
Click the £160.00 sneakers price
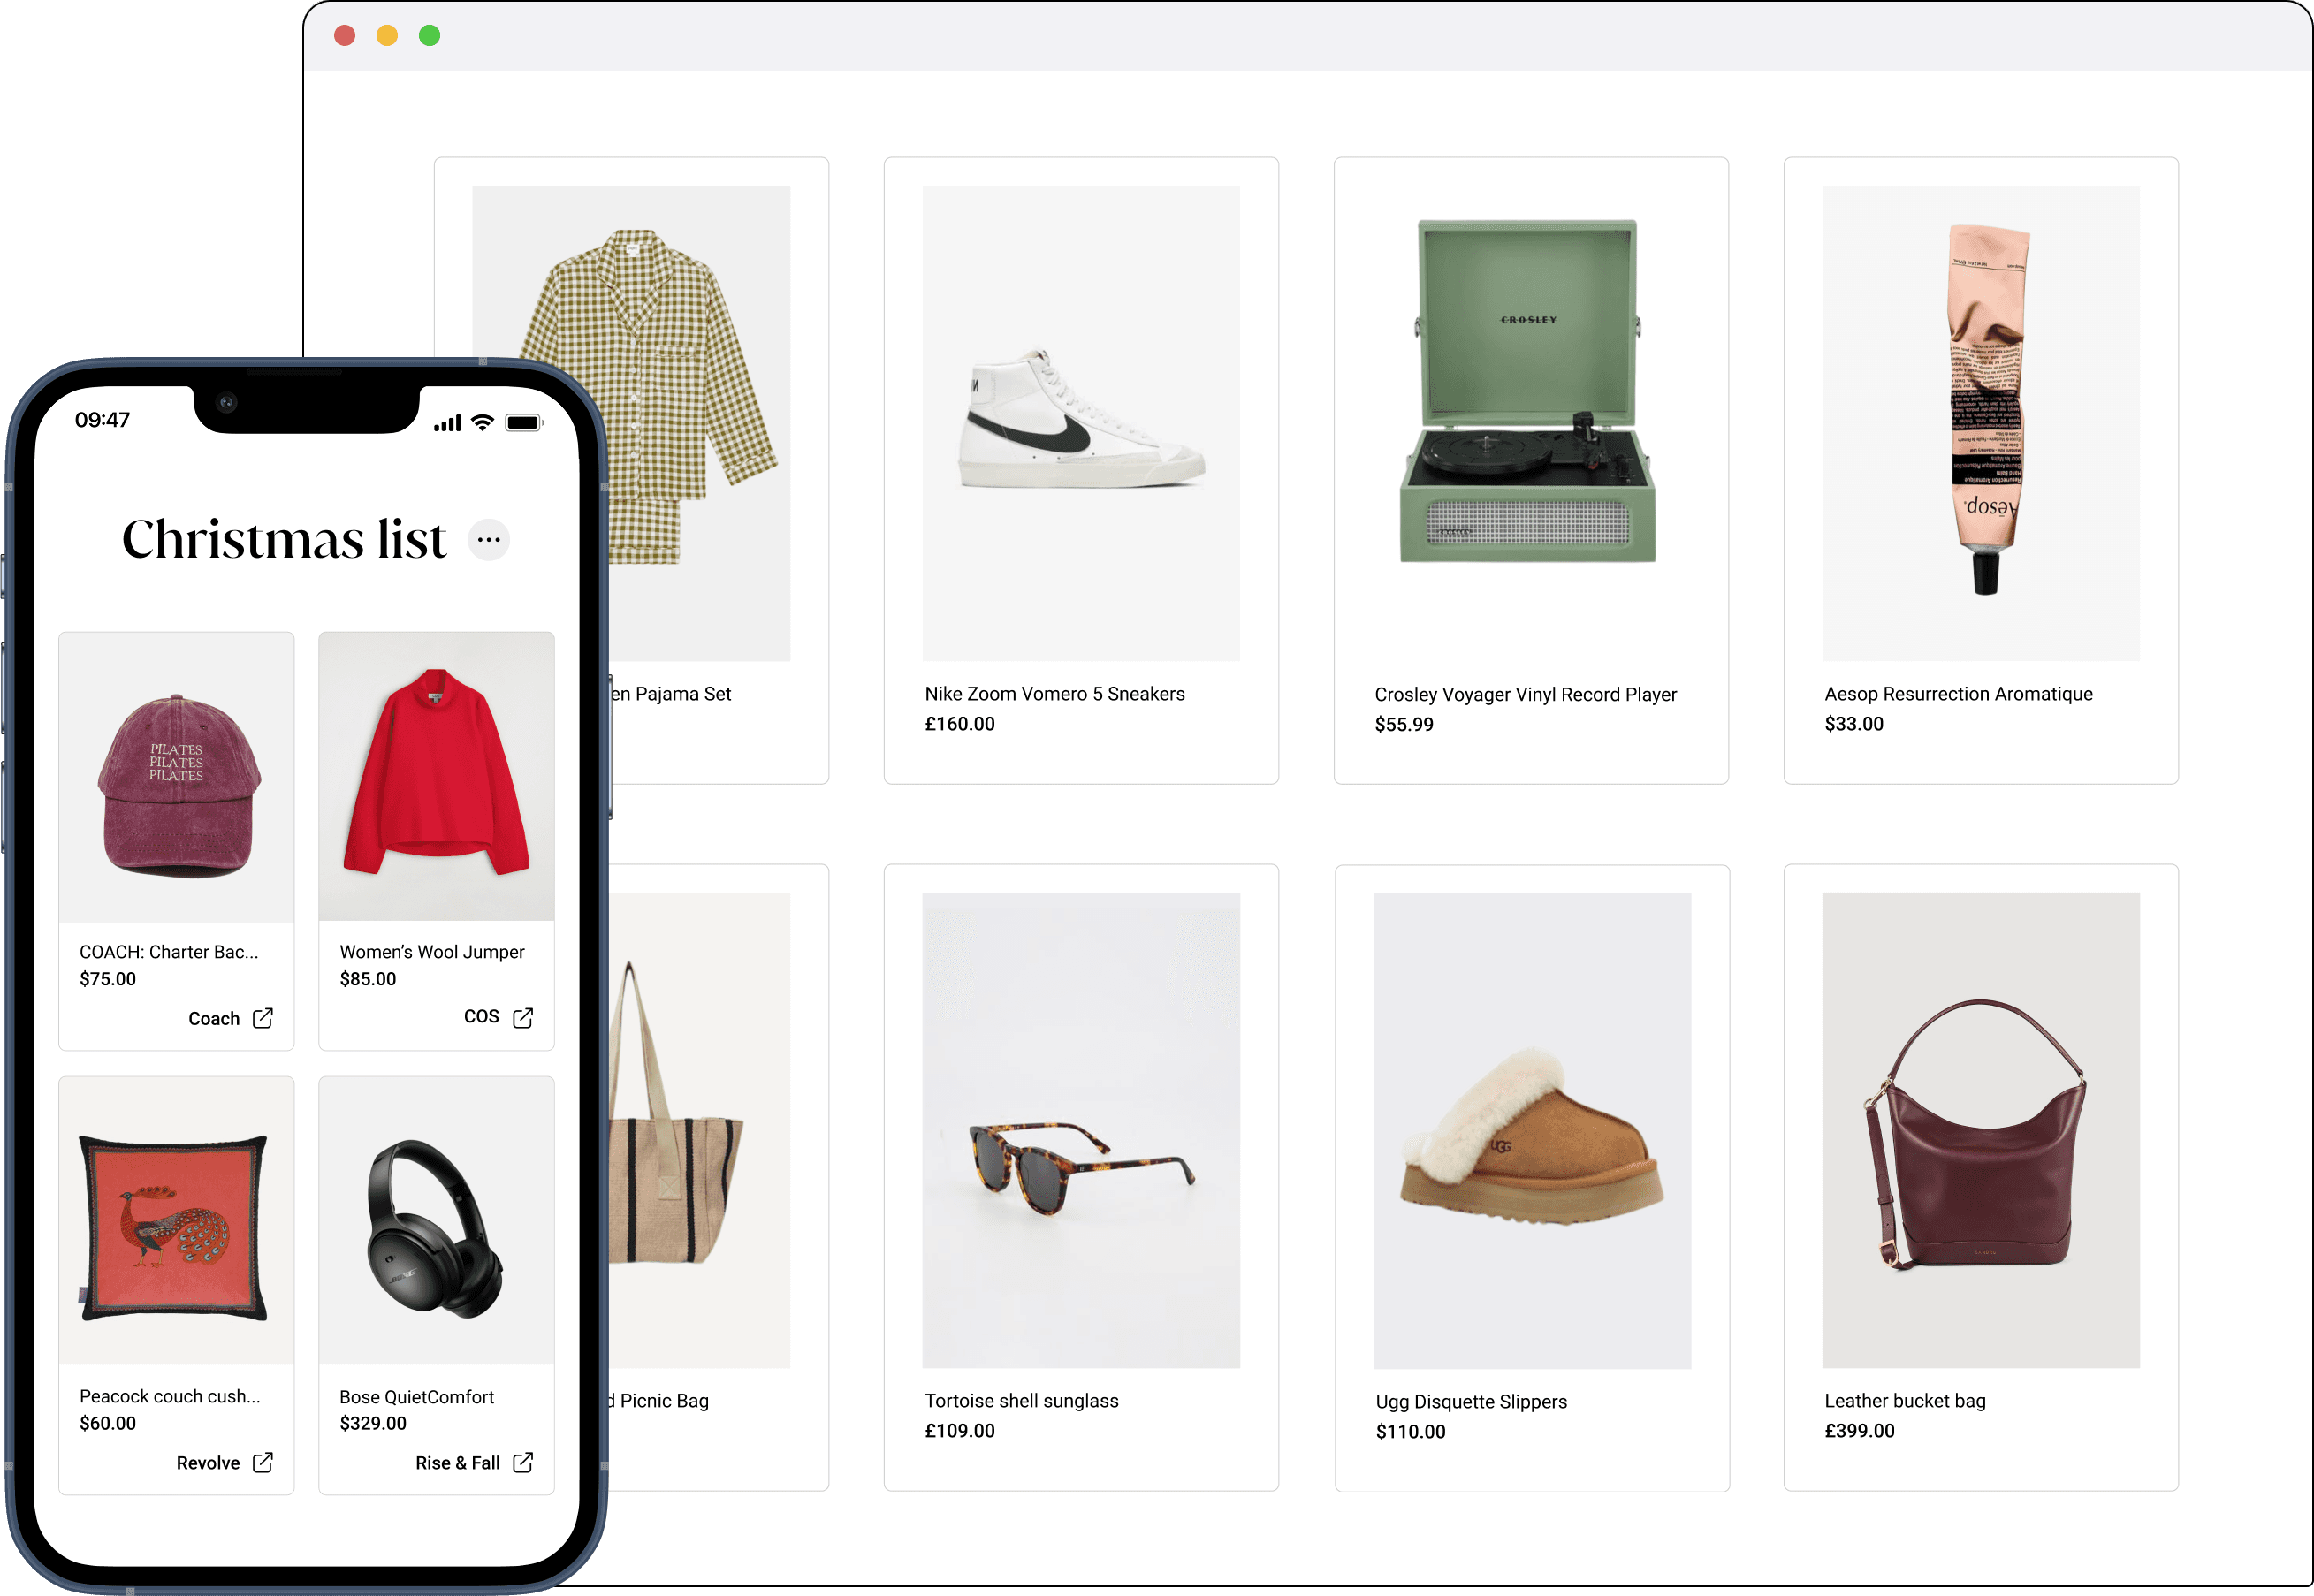[x=960, y=724]
